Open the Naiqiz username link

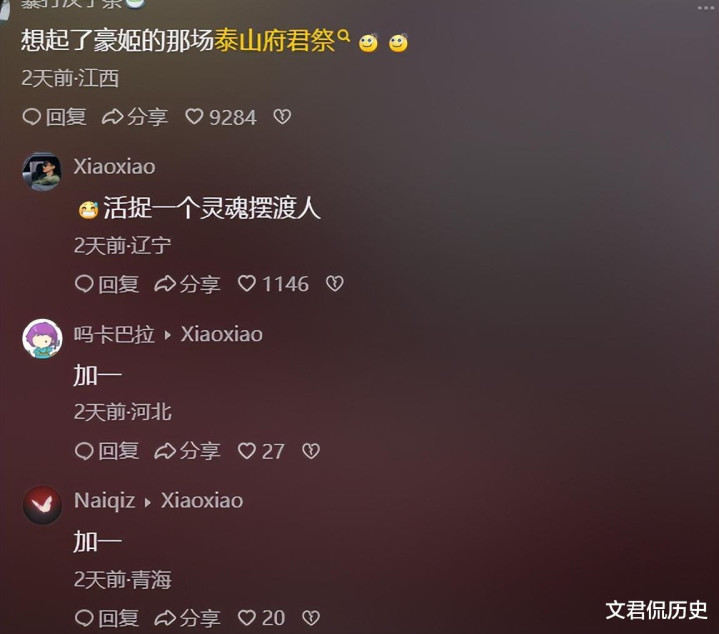tap(105, 501)
